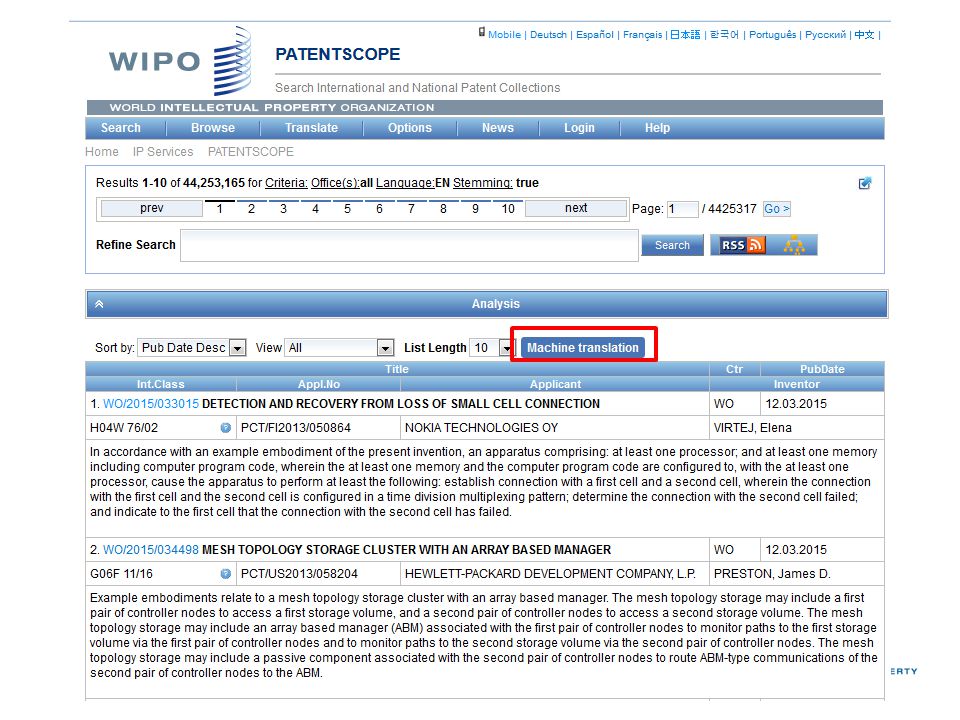
Task: Click the Go > button
Action: (776, 209)
